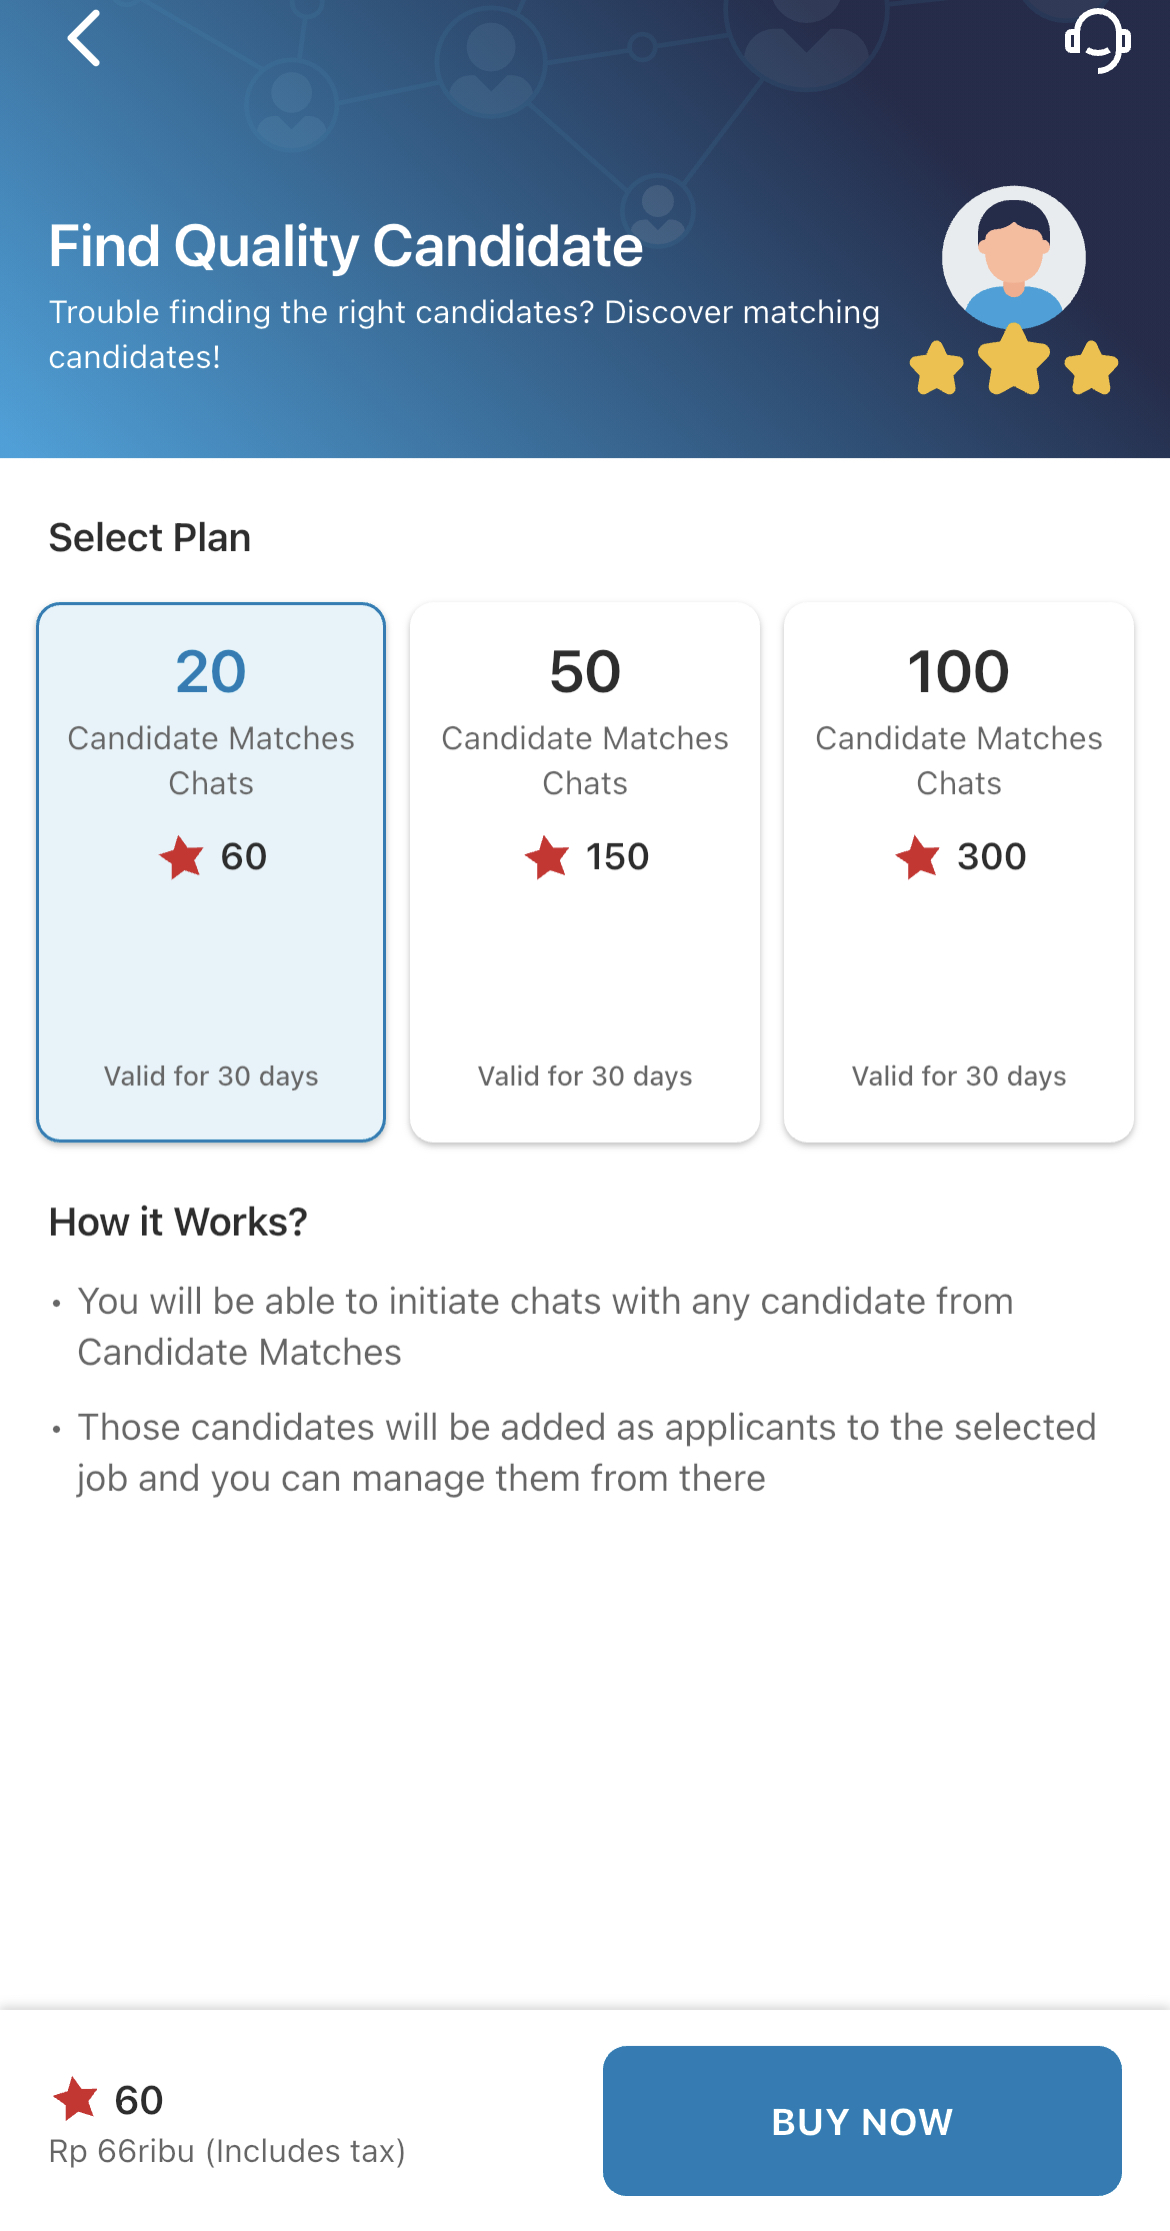Select the 50 Candidate Matches Chats plan
Image resolution: width=1170 pixels, height=2231 pixels.
(x=585, y=870)
